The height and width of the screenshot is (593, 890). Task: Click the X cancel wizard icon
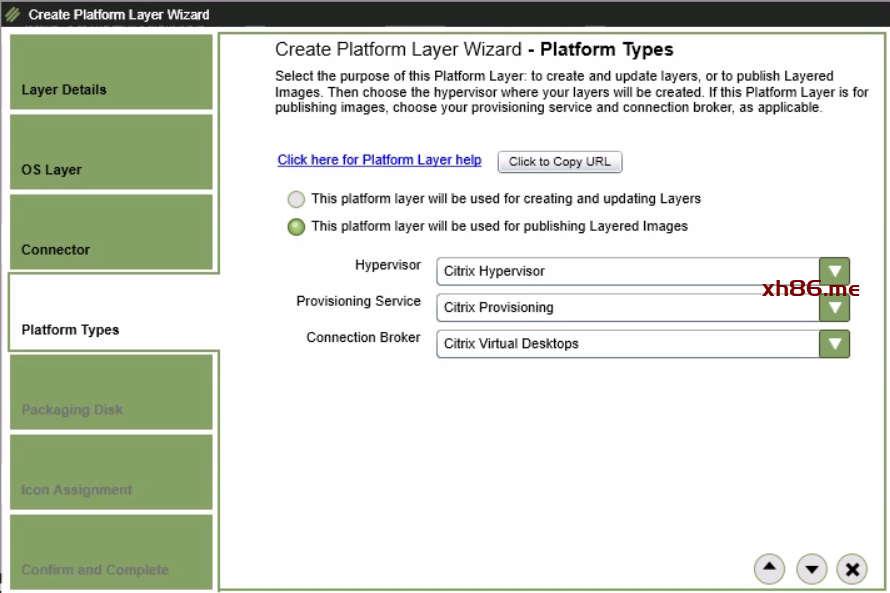(x=852, y=569)
